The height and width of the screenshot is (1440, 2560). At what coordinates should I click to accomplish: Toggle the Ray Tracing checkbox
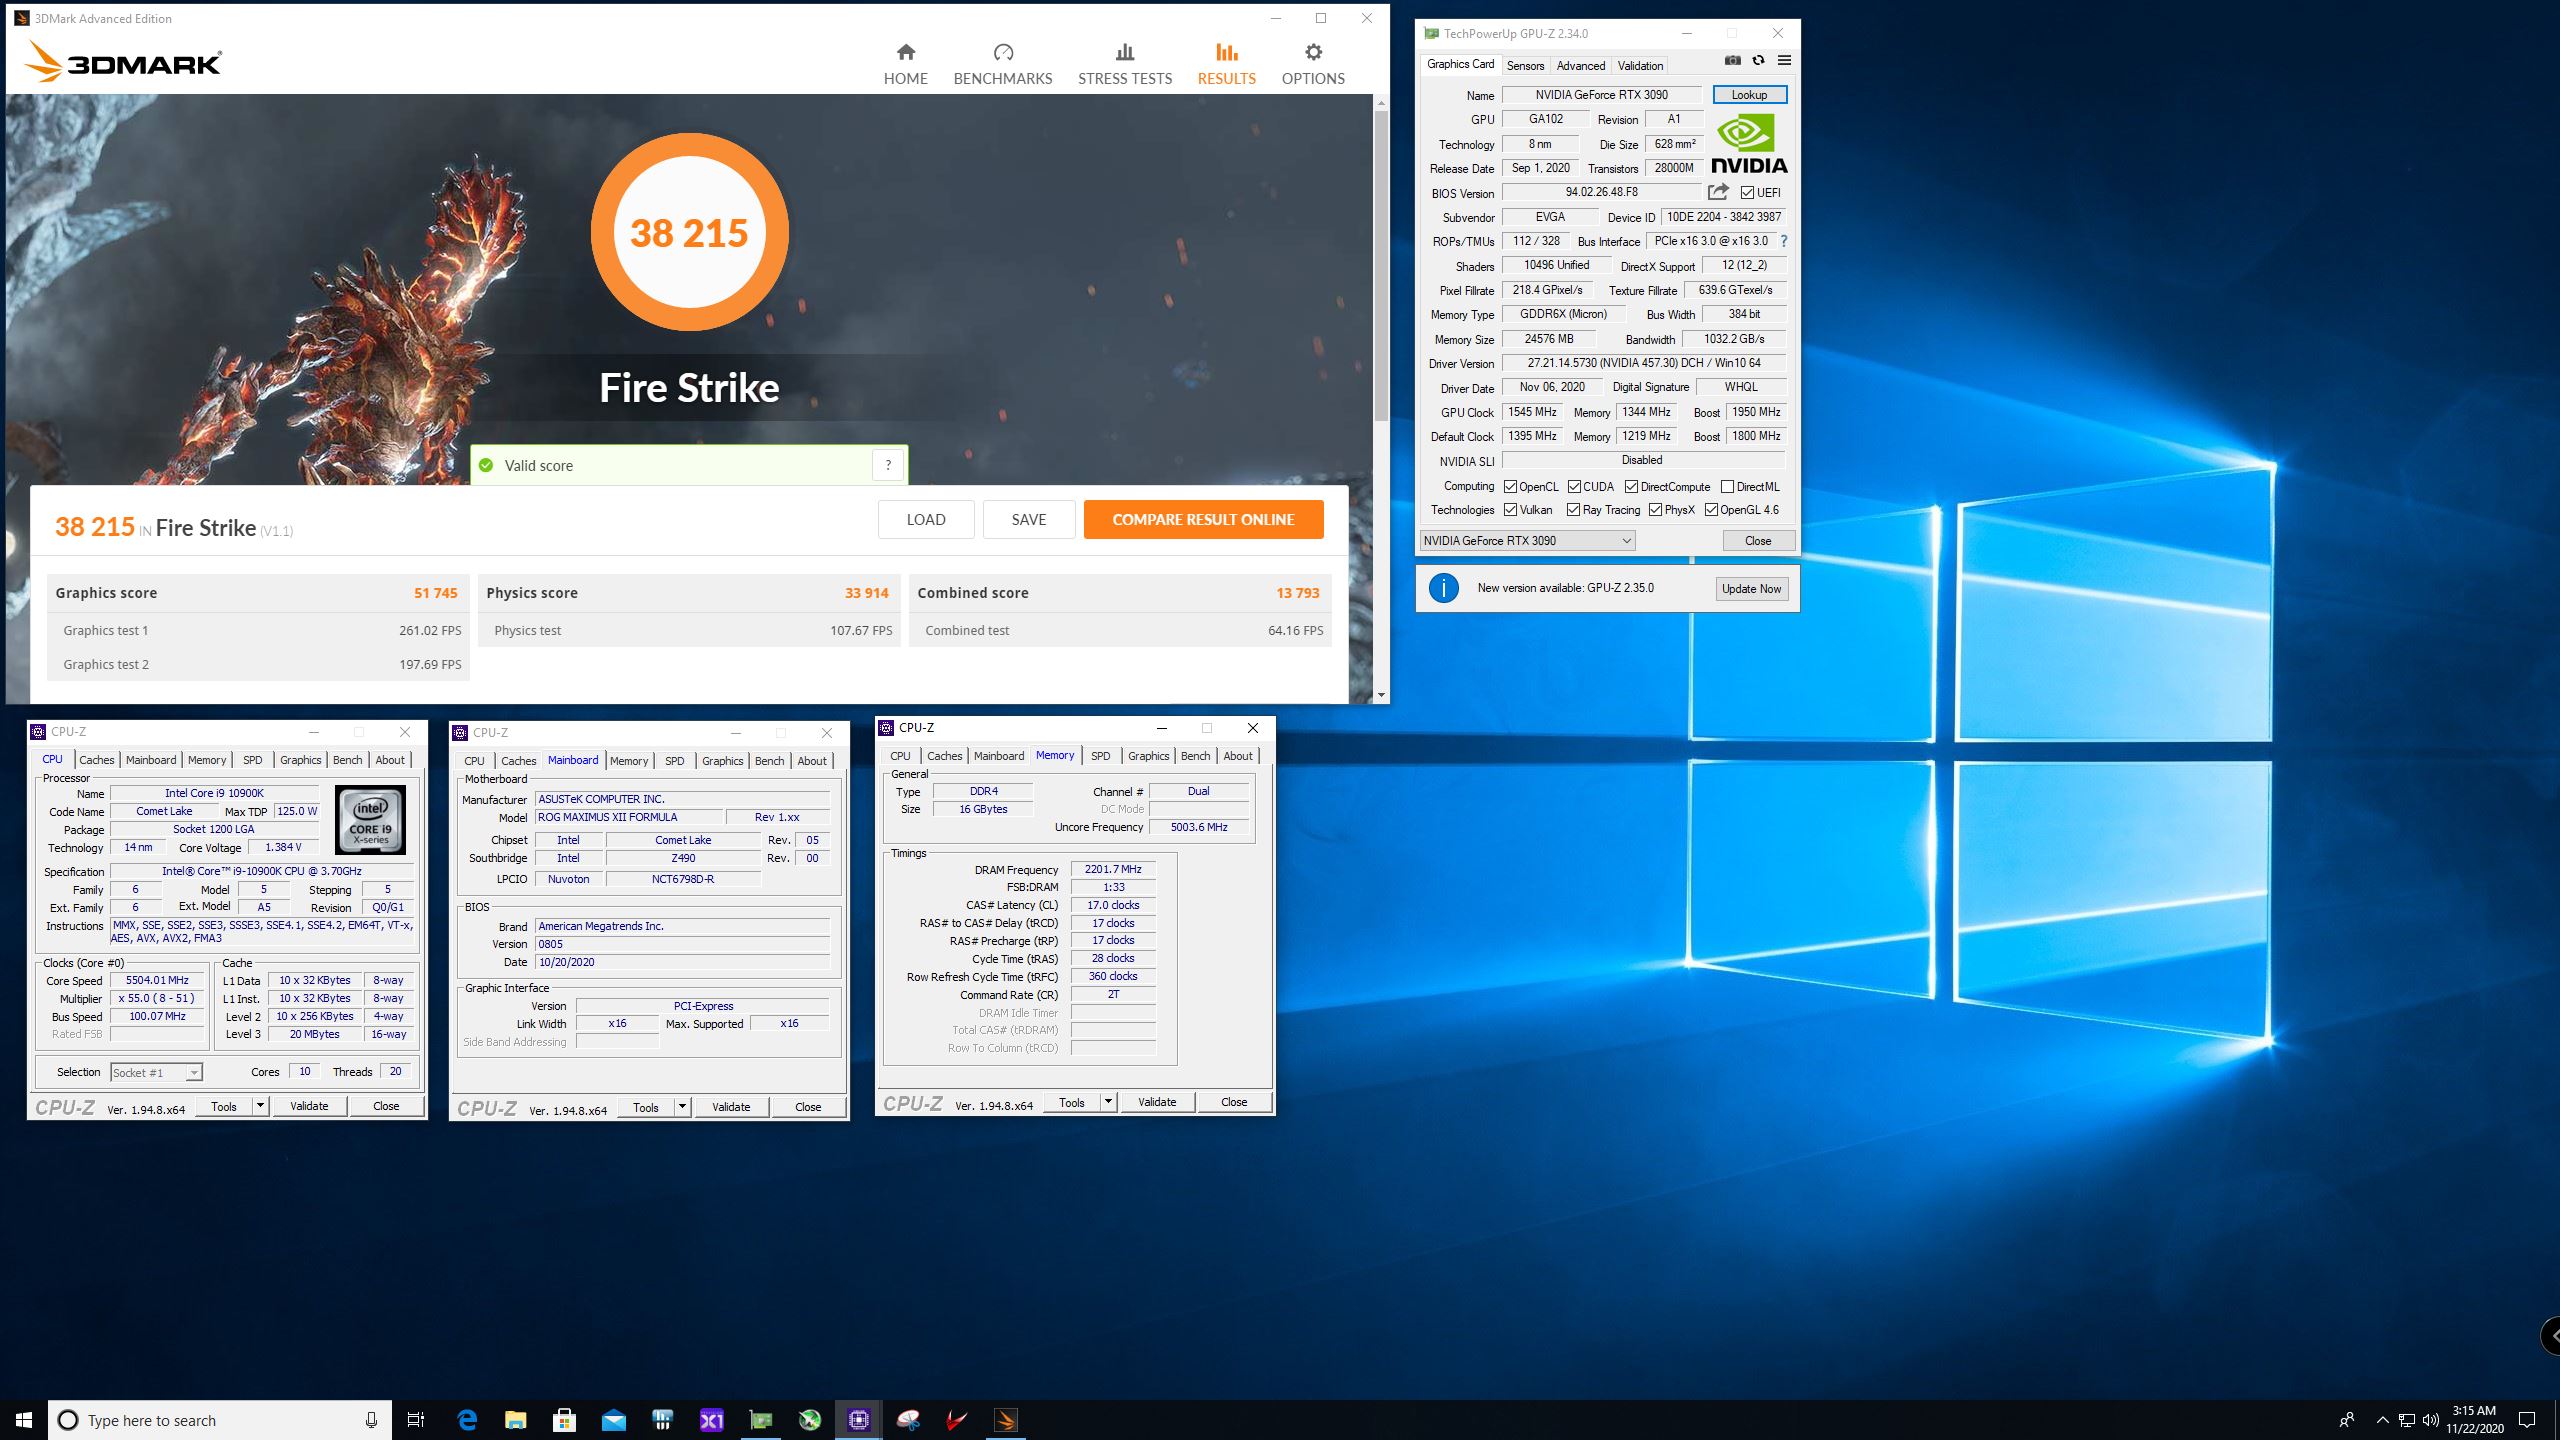pos(1574,510)
